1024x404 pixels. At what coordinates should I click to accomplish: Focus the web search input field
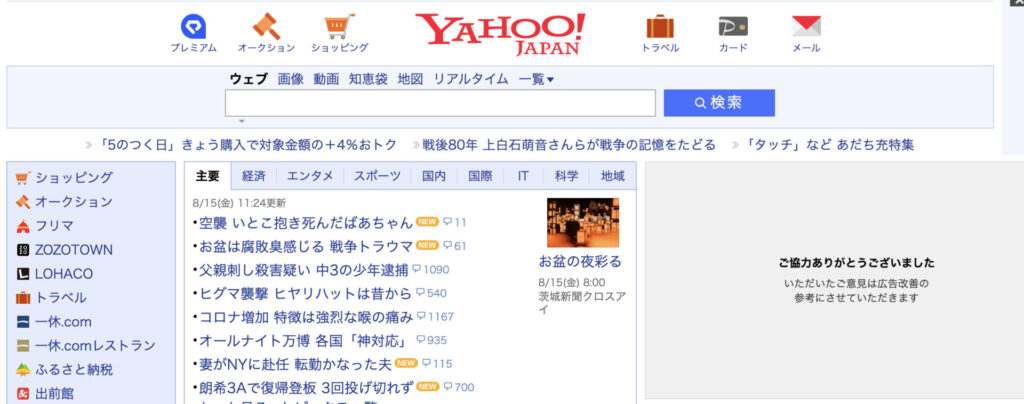tap(440, 103)
